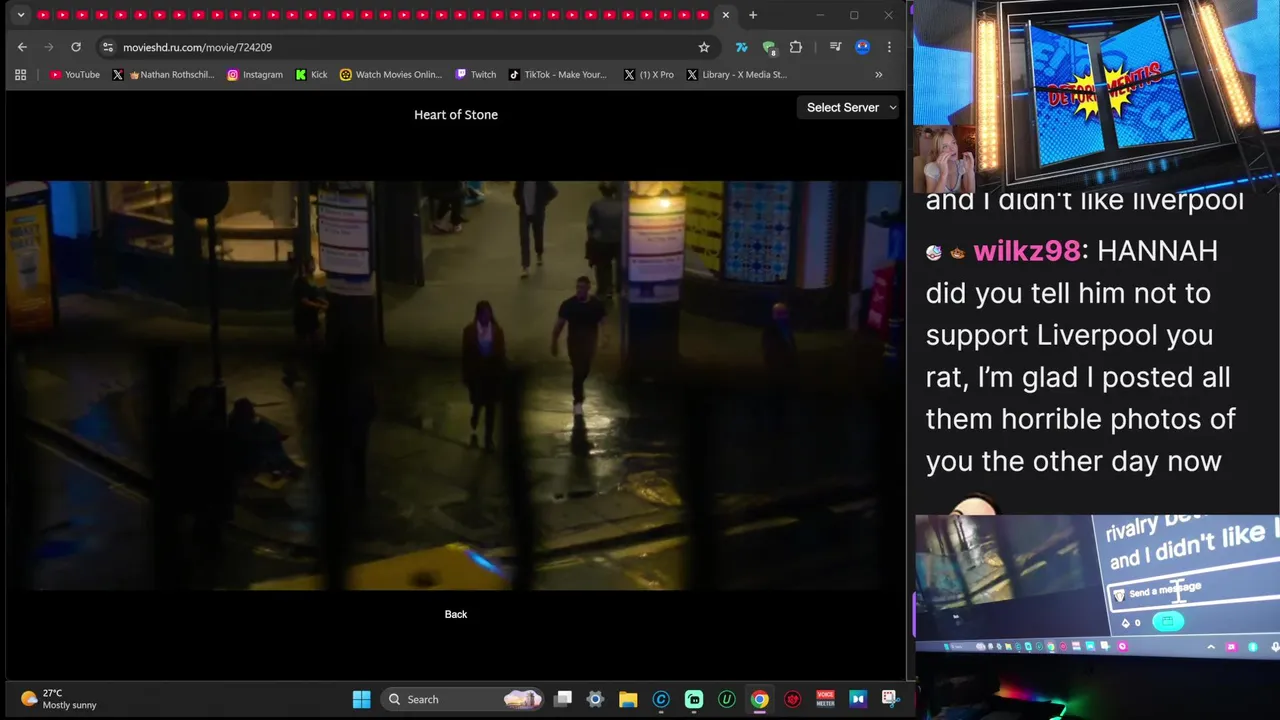Open the Twitch bookmark
The image size is (1280, 720).
point(476,74)
